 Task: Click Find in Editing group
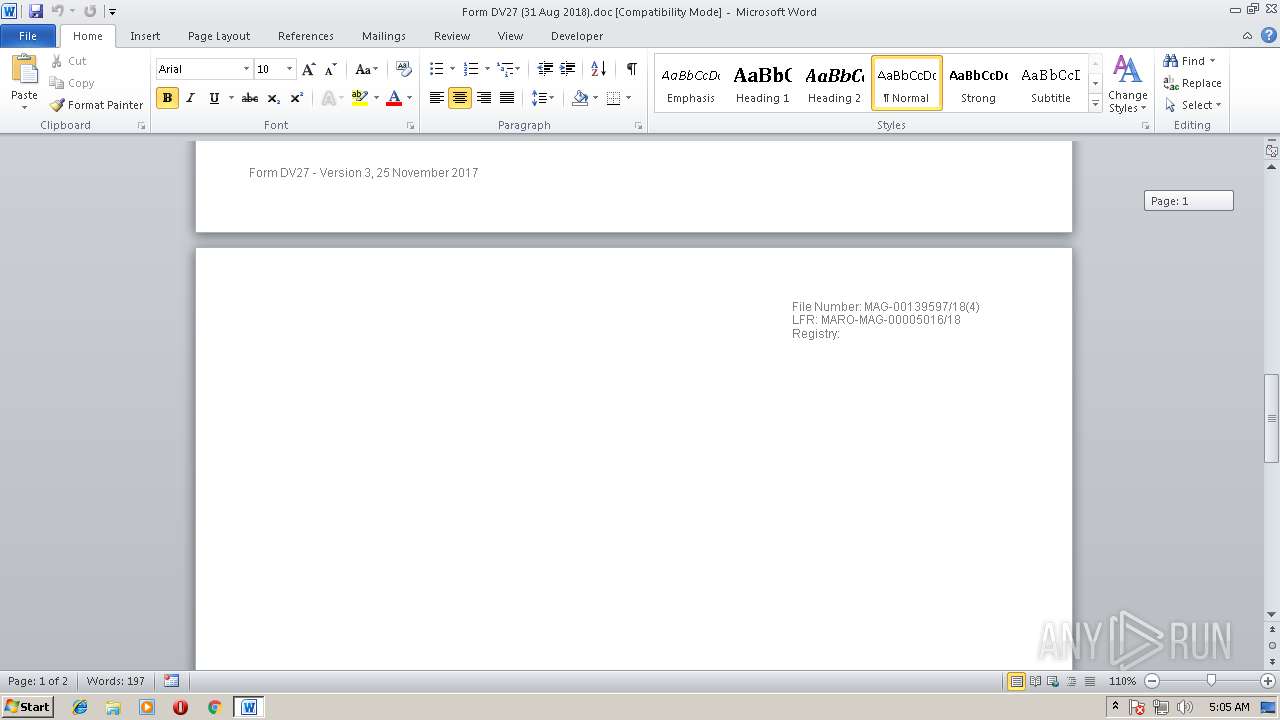click(1190, 61)
